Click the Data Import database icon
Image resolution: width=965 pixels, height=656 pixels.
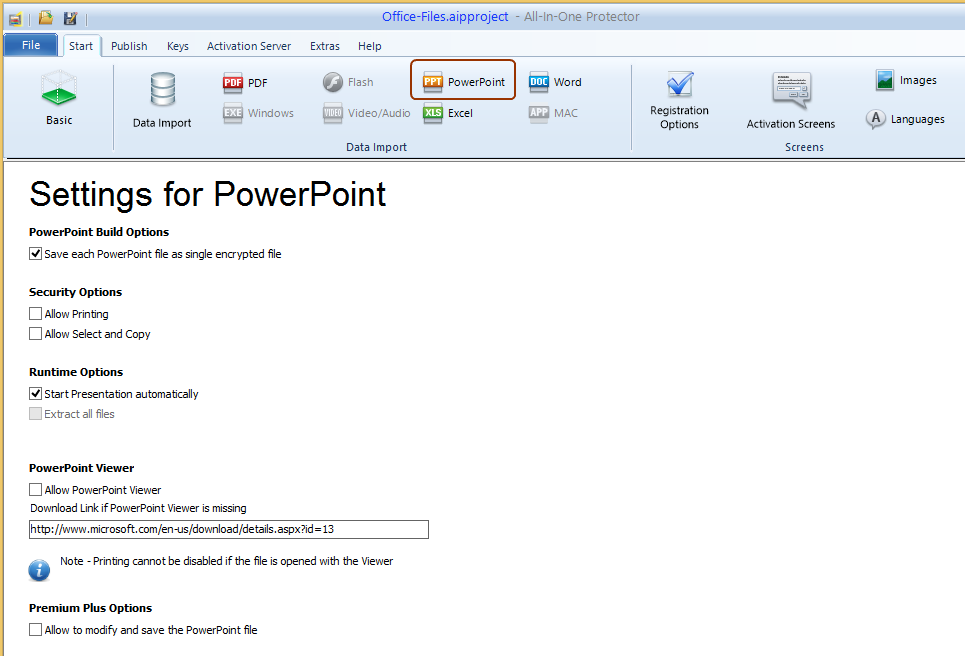[162, 90]
